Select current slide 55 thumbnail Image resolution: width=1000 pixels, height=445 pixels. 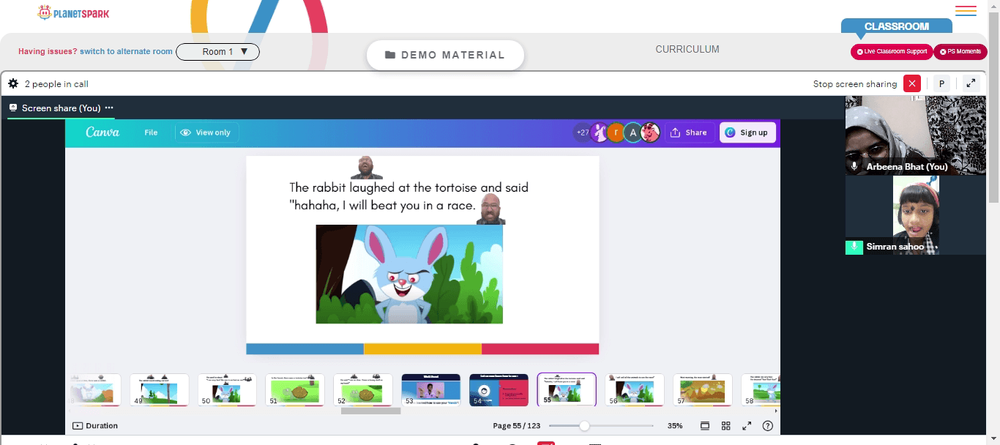[x=566, y=390]
